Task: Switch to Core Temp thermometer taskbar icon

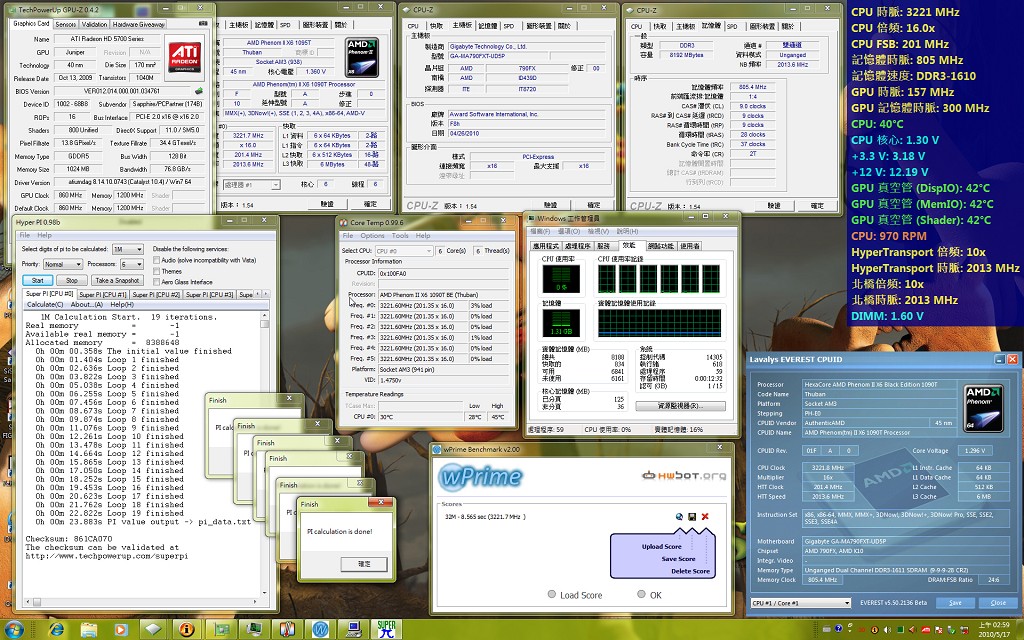Action: coord(288,629)
